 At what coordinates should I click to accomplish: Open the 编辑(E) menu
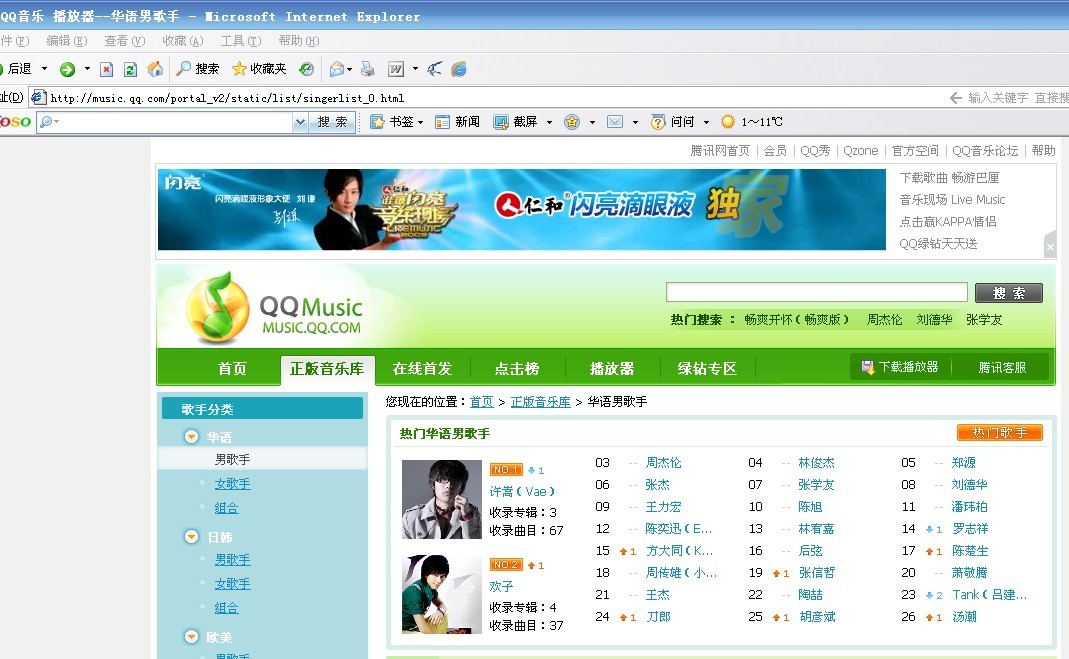coord(67,41)
